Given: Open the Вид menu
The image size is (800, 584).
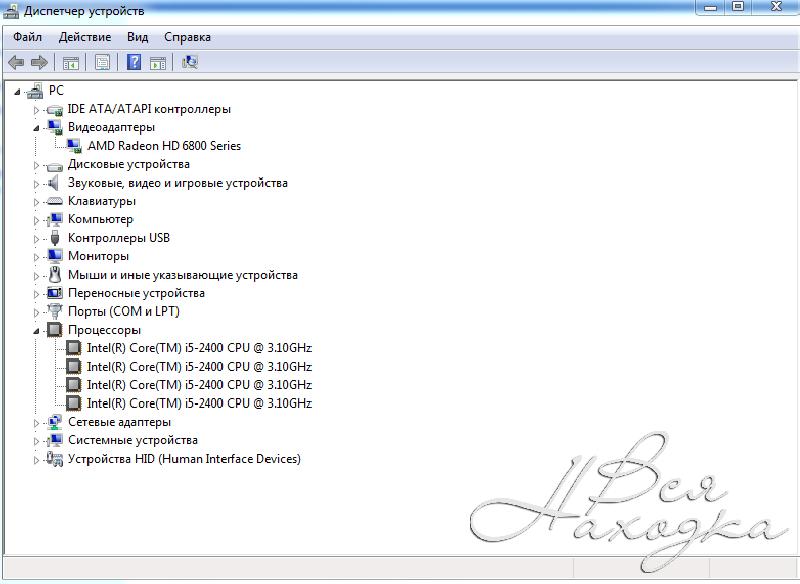Looking at the screenshot, I should click(137, 37).
